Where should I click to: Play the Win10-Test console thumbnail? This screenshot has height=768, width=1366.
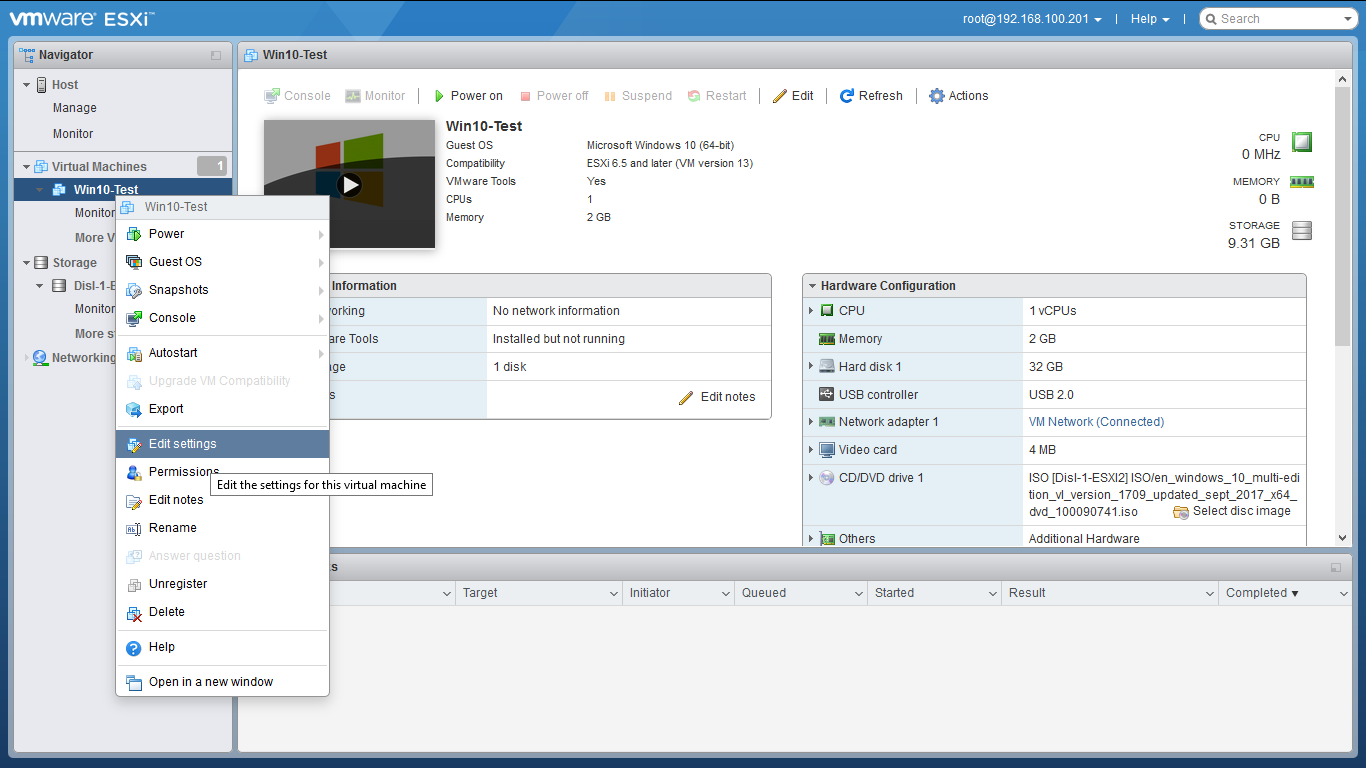pos(349,184)
